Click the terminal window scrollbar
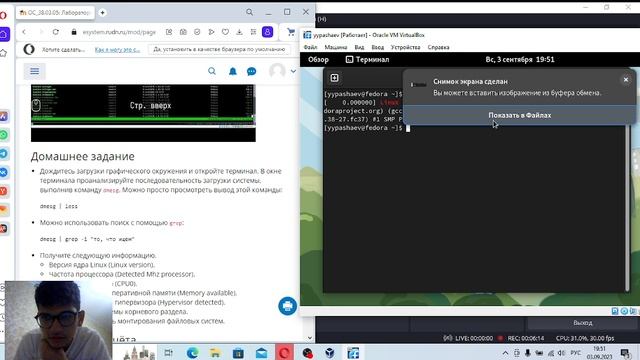The image size is (640, 360). pos(628,208)
